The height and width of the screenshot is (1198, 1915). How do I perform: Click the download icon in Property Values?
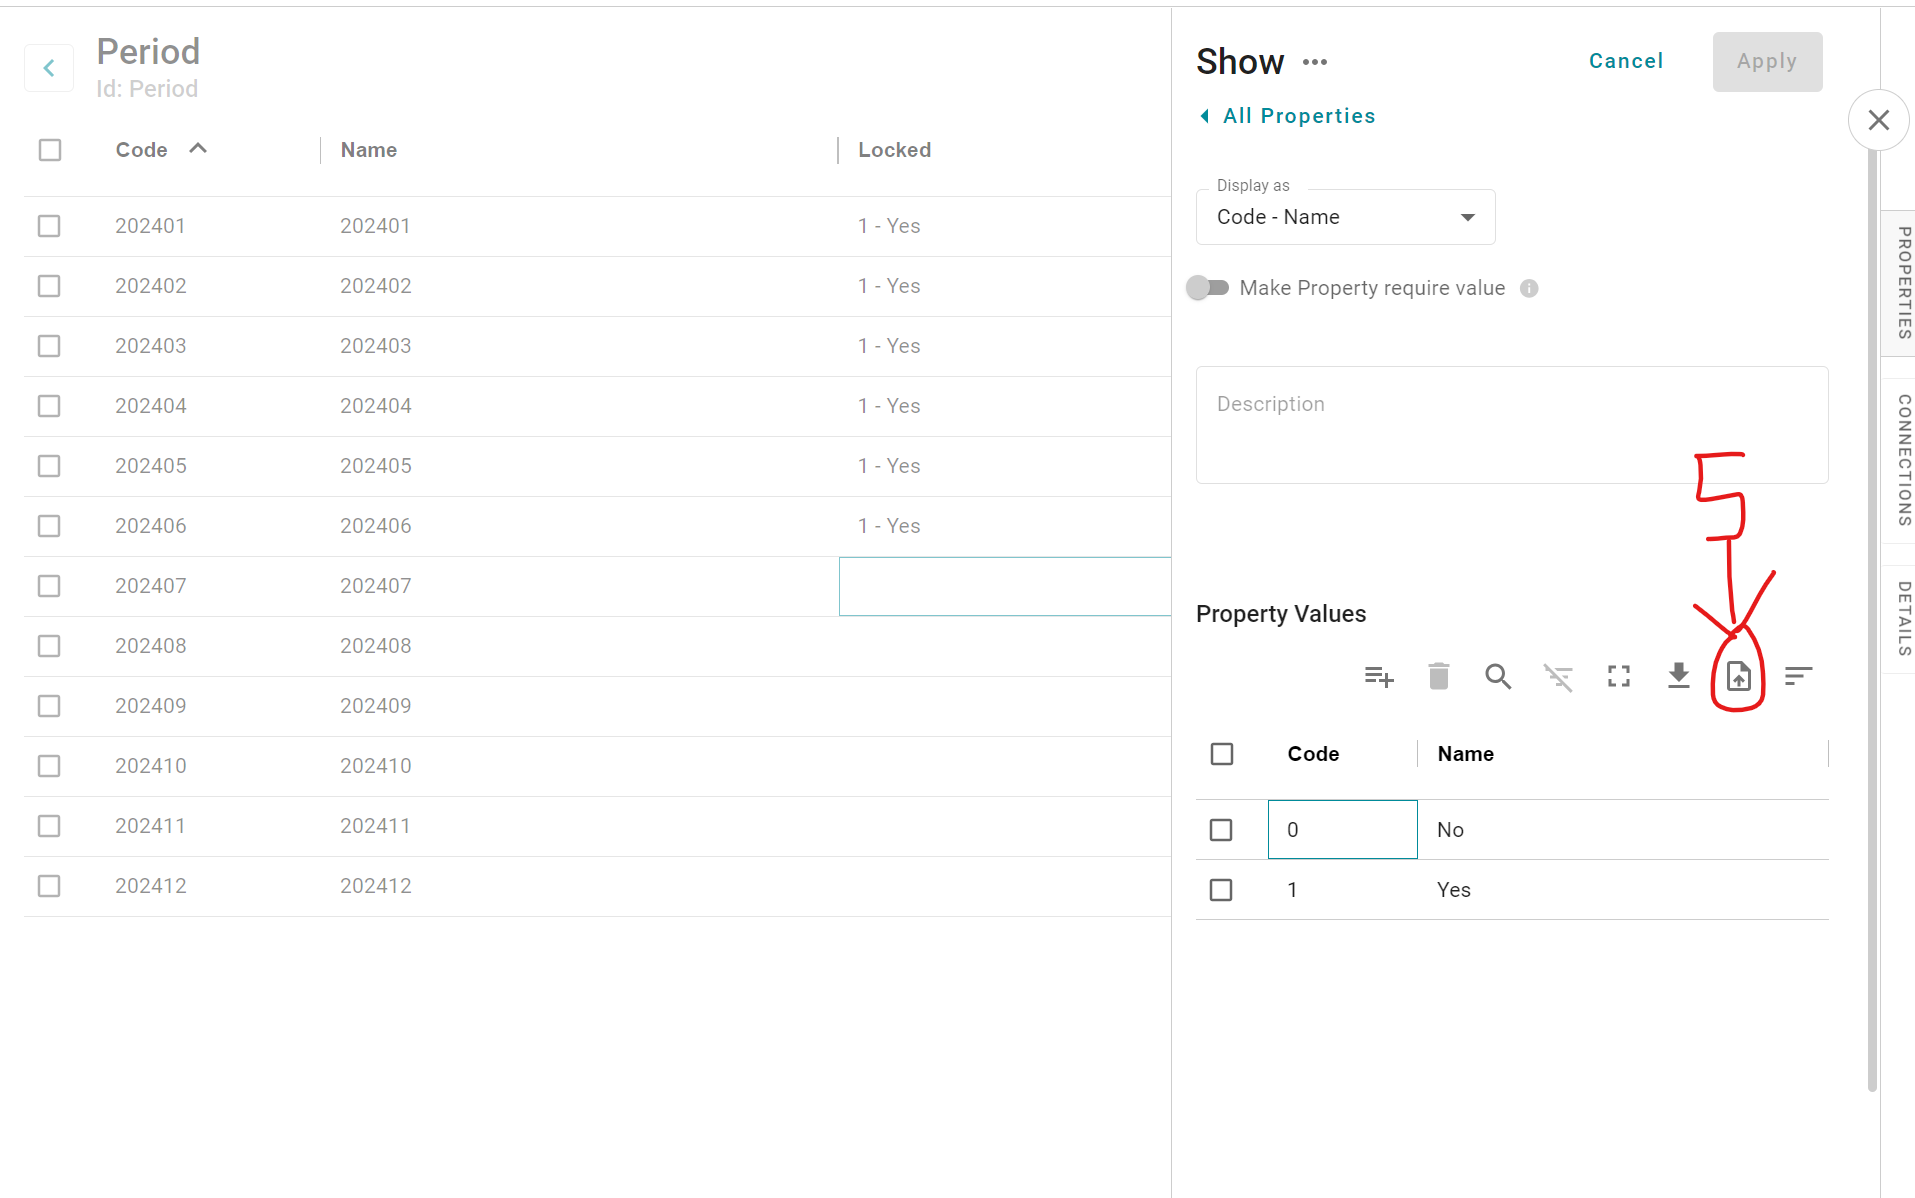[1678, 677]
